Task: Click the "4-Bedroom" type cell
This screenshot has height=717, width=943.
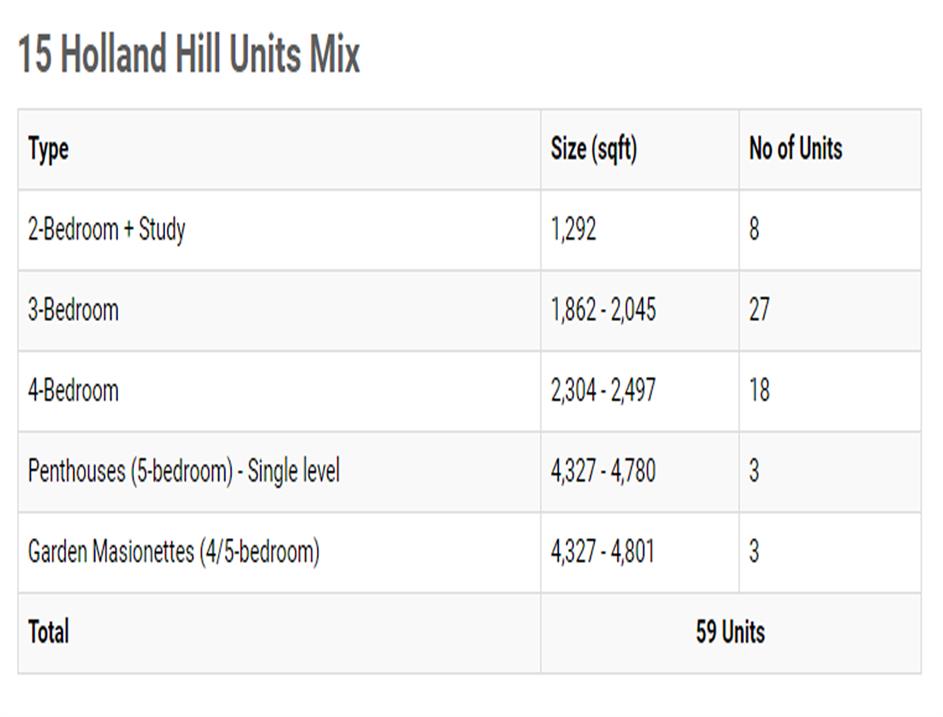Action: click(x=73, y=390)
